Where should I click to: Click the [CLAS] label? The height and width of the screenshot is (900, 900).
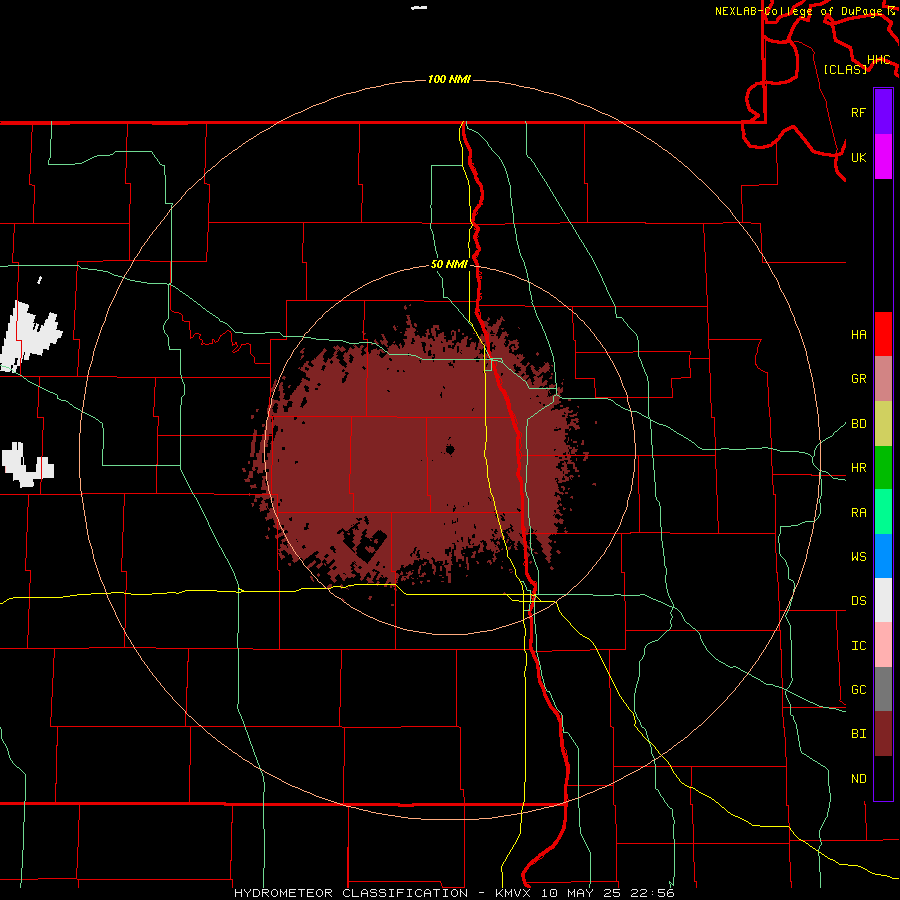coord(845,69)
